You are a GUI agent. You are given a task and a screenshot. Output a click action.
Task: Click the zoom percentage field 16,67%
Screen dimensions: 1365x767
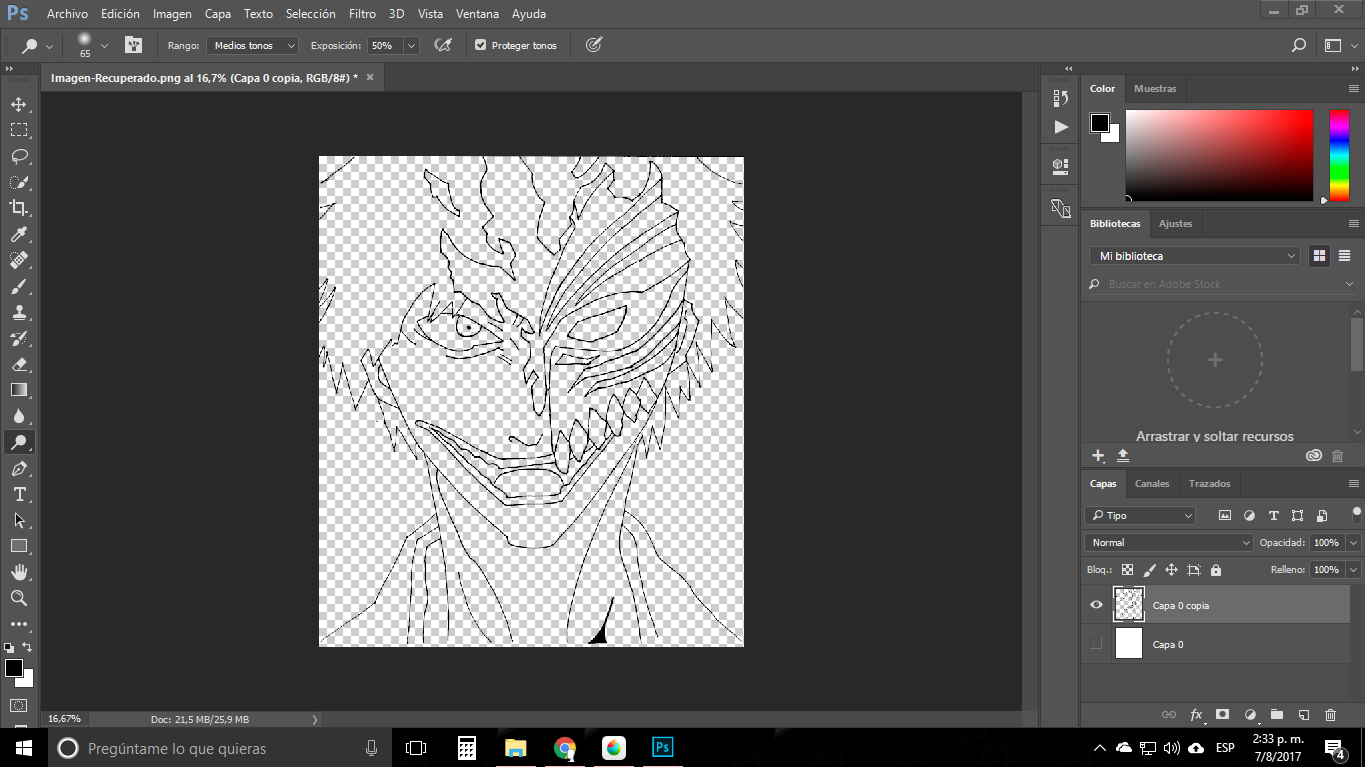pyautogui.click(x=66, y=719)
